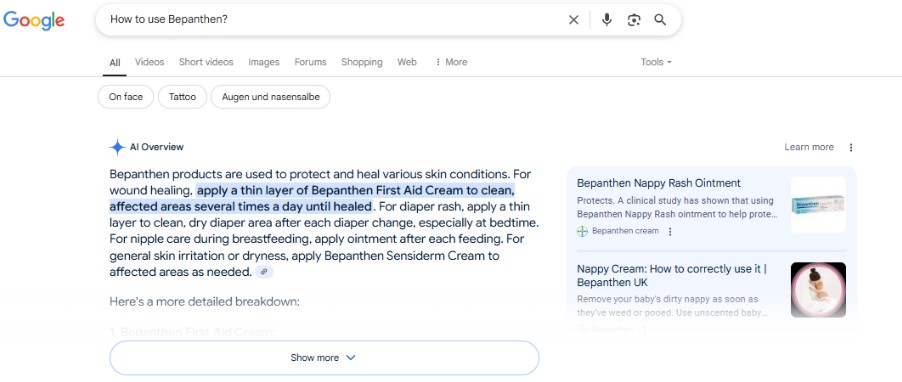902x382 pixels.
Task: Clear the search query with X icon
Action: point(574,20)
